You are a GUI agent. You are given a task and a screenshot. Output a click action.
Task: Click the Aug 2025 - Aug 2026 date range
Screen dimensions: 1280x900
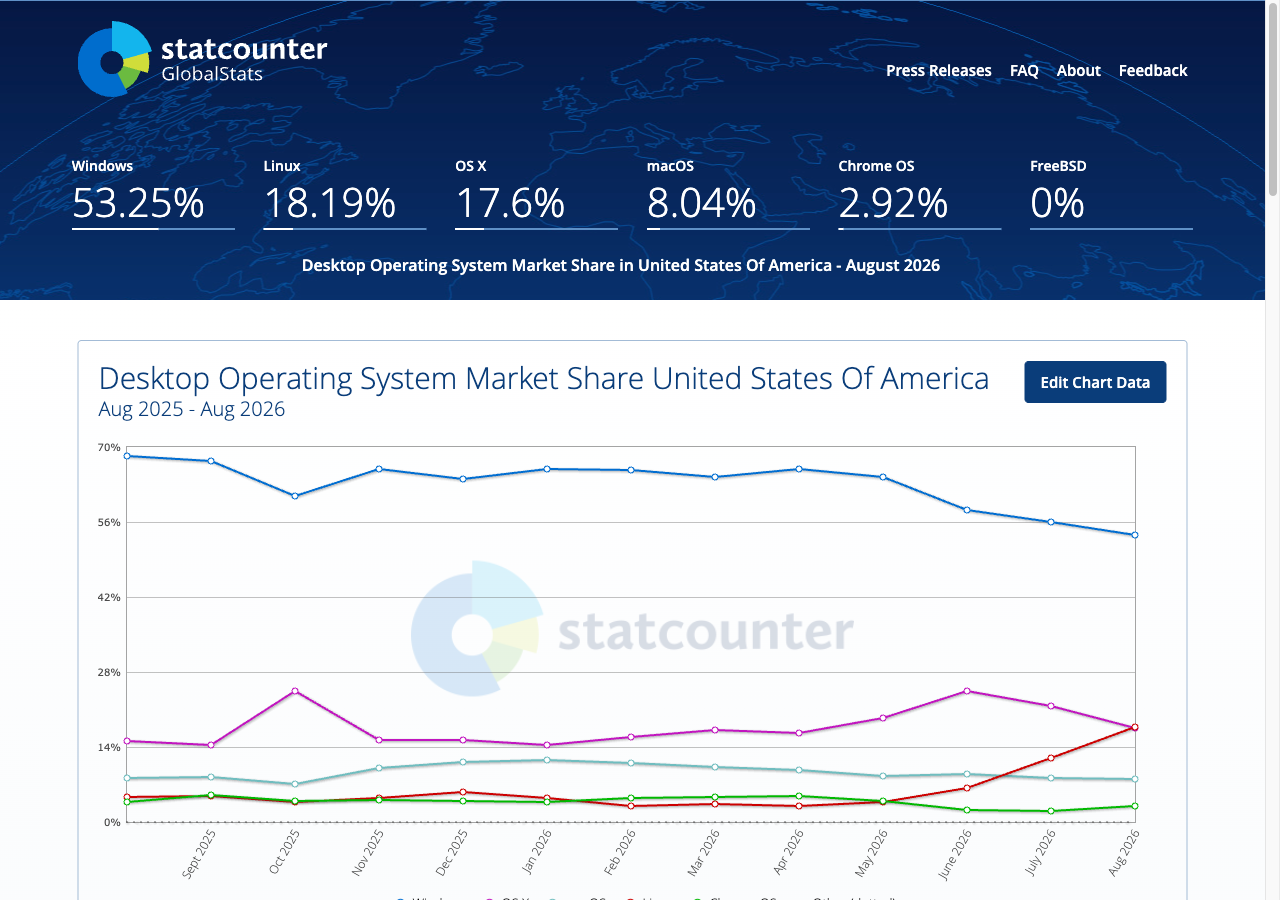pyautogui.click(x=192, y=409)
